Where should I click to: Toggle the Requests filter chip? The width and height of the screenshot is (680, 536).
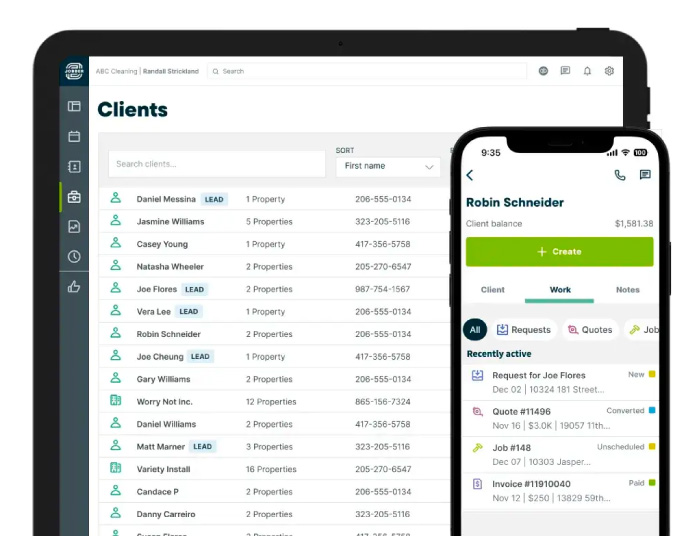point(523,330)
